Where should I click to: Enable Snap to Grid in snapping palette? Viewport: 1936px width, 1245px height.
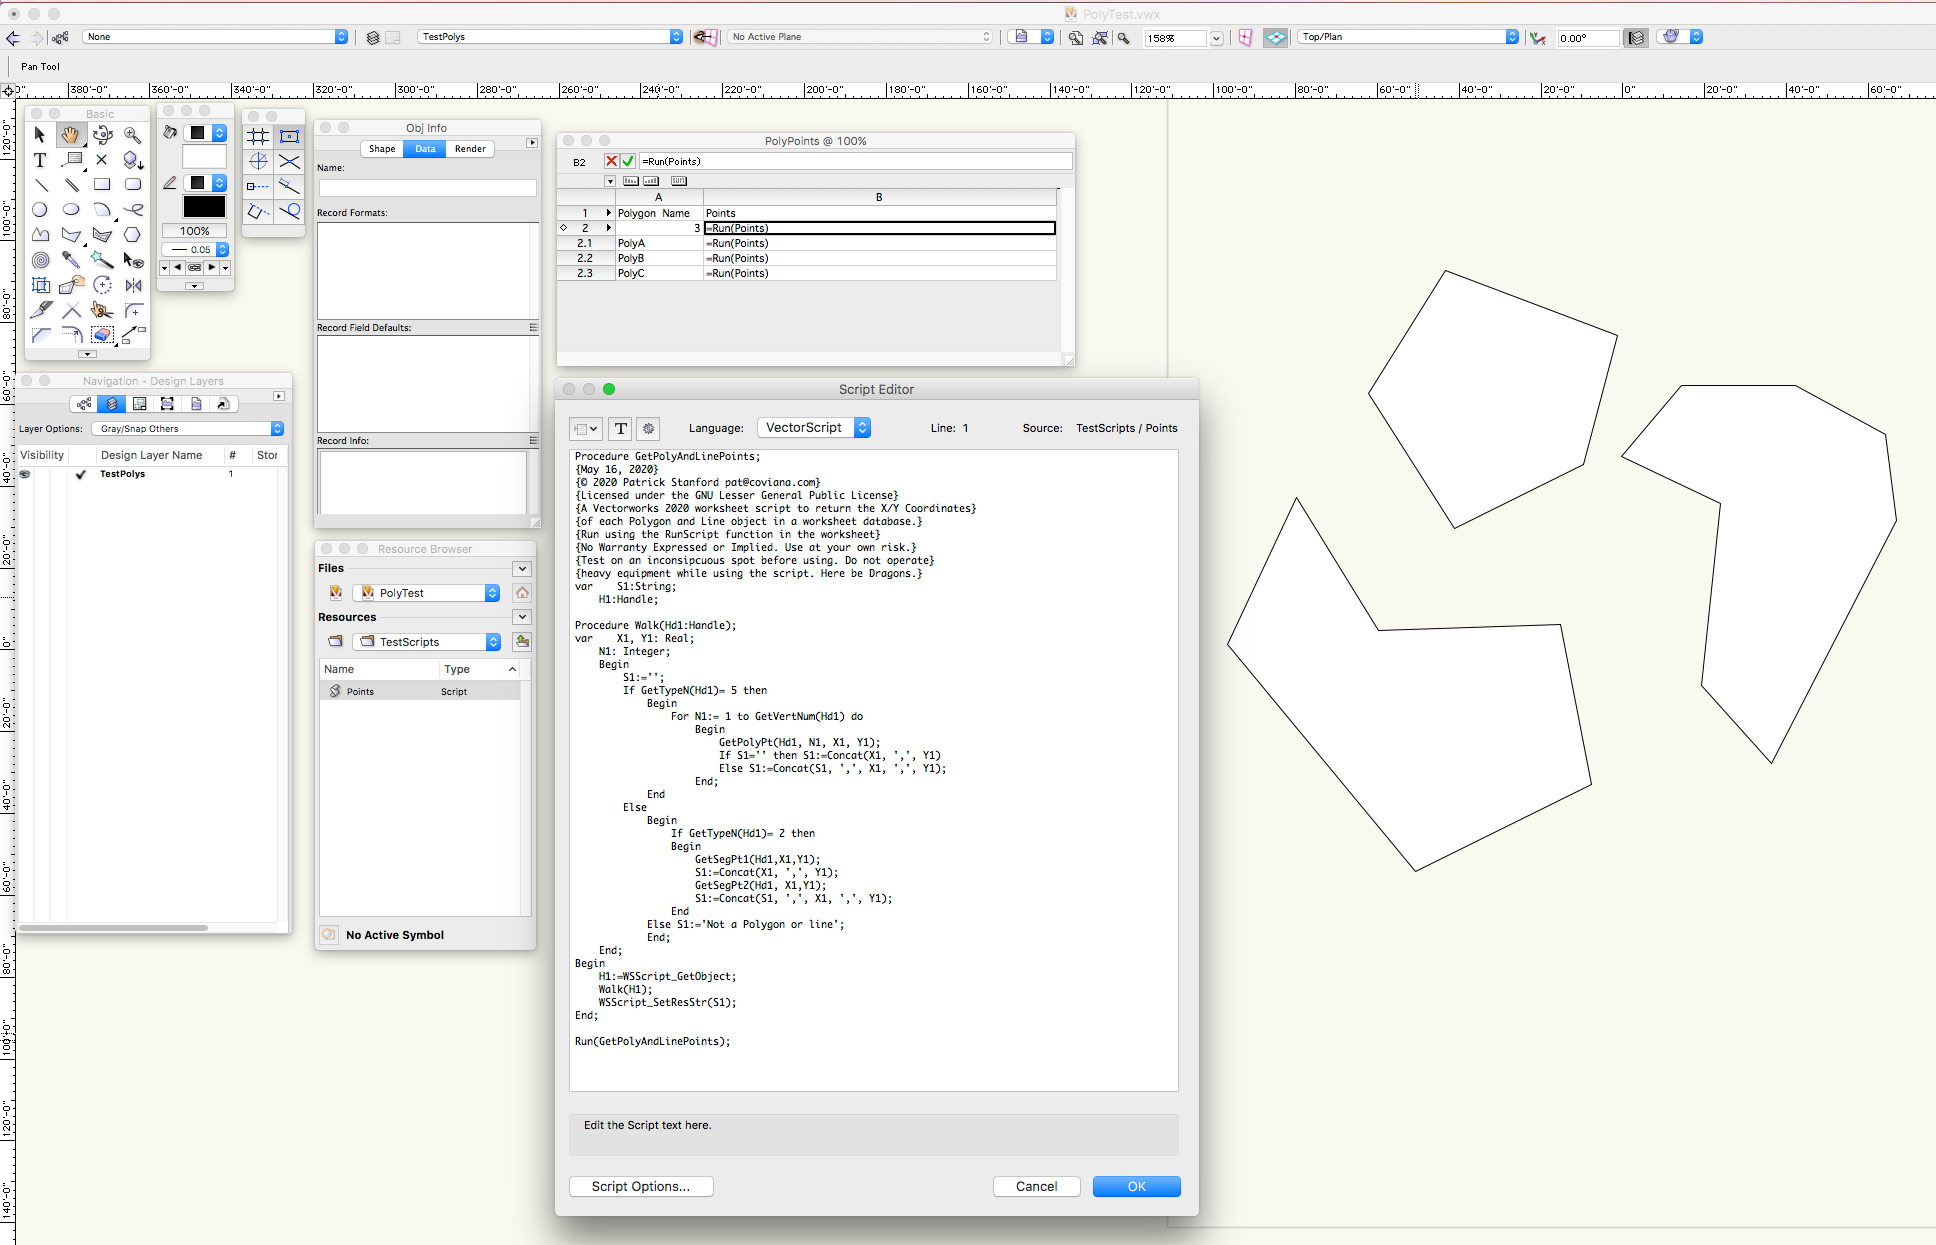pos(258,136)
